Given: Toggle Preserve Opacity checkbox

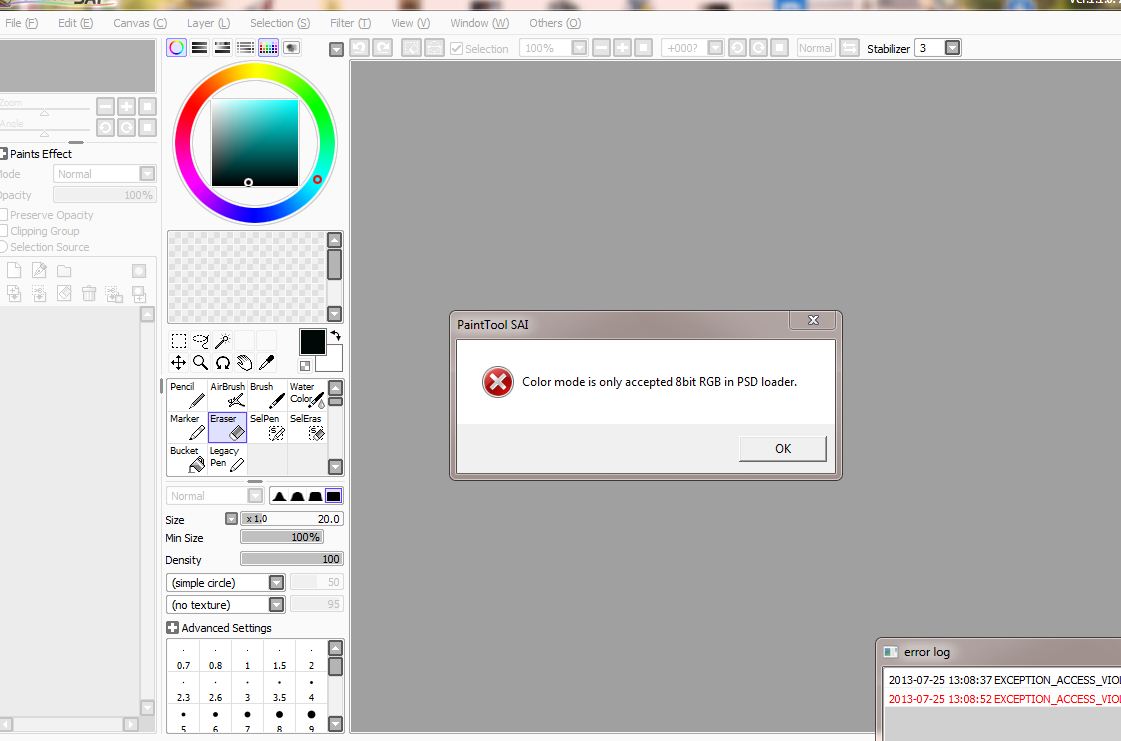Looking at the screenshot, I should (x=4, y=215).
